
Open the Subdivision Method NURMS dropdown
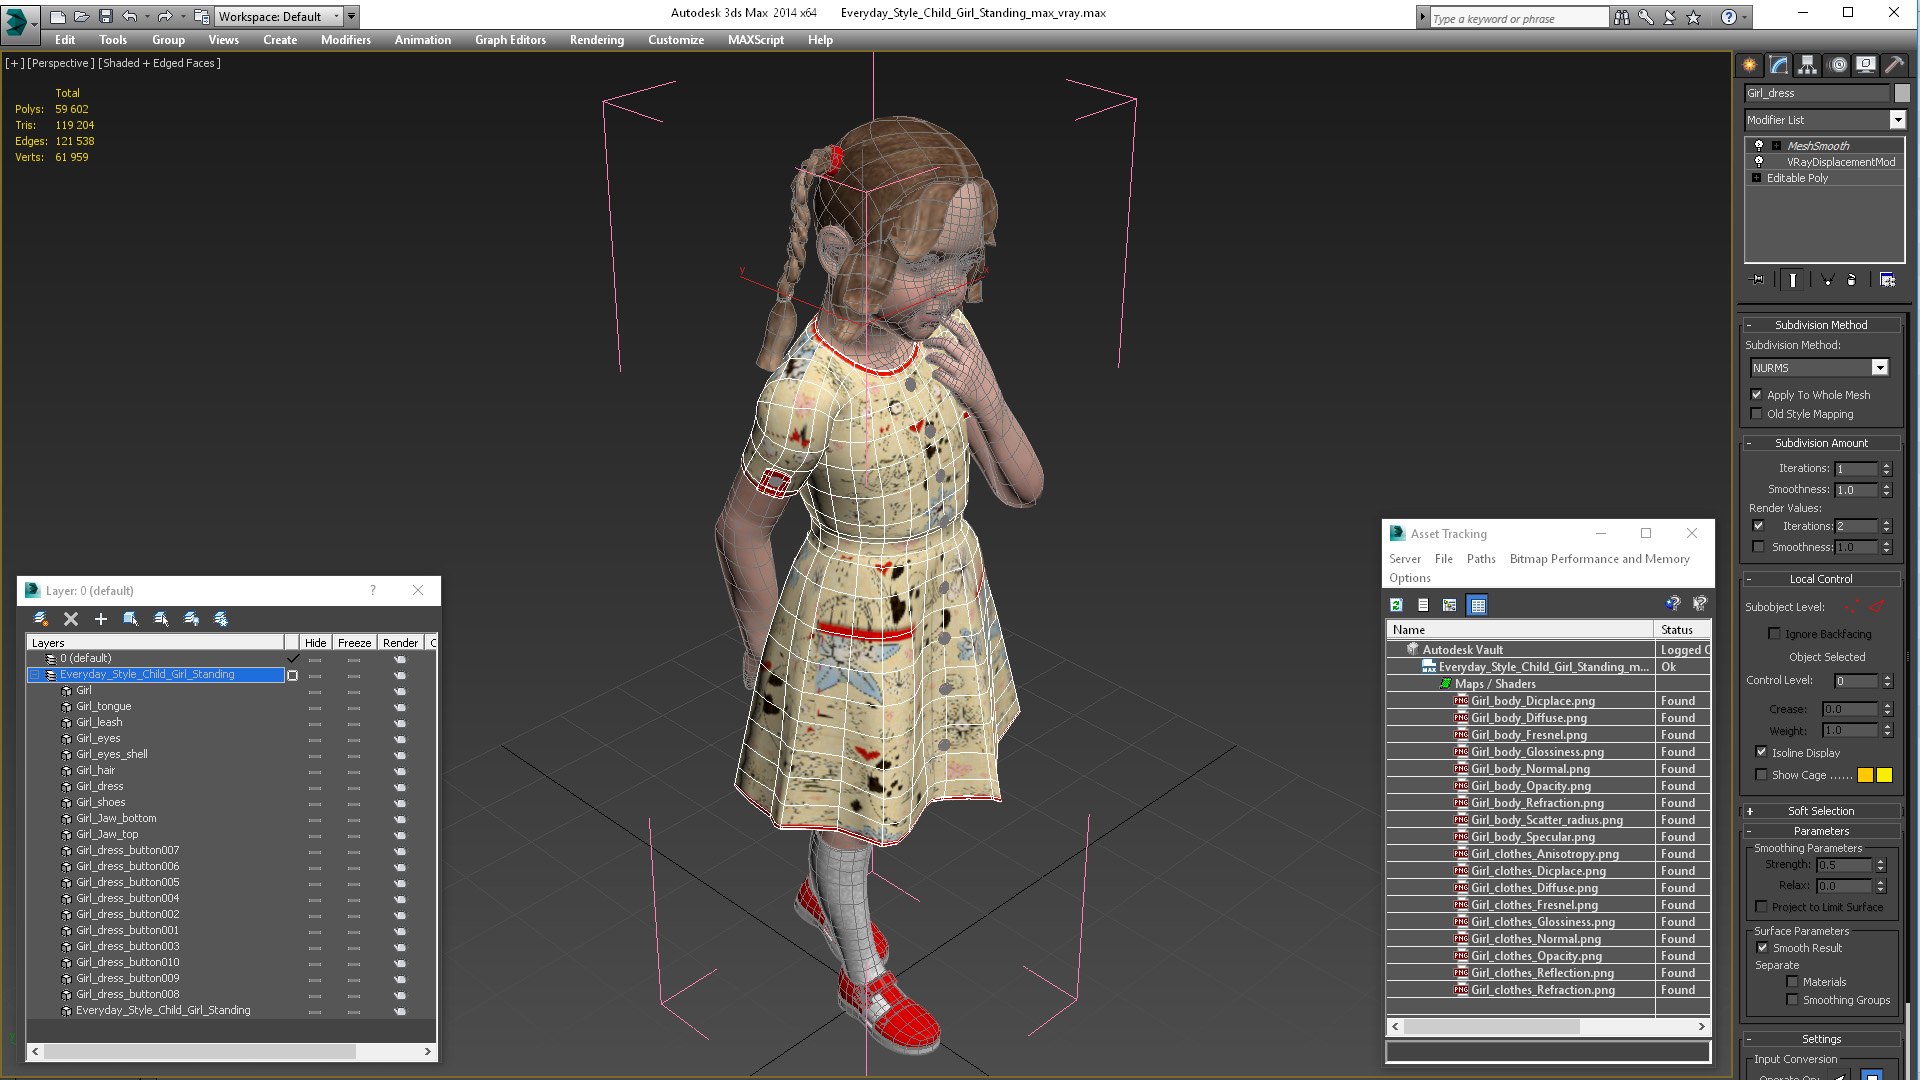pos(1880,368)
